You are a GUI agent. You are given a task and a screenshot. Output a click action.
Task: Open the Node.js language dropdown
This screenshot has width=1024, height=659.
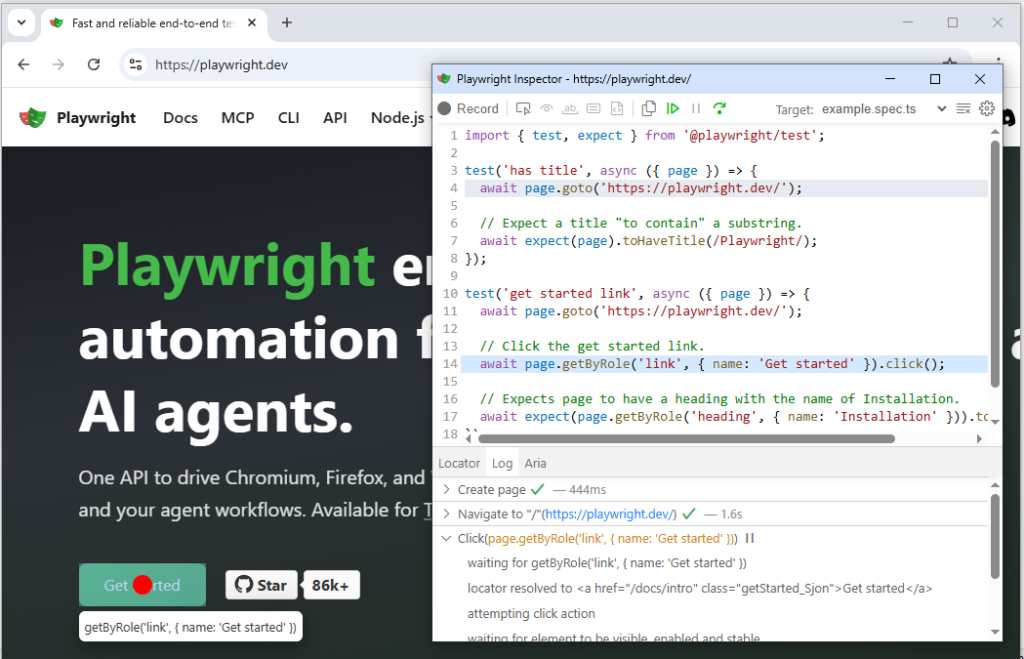click(x=400, y=118)
